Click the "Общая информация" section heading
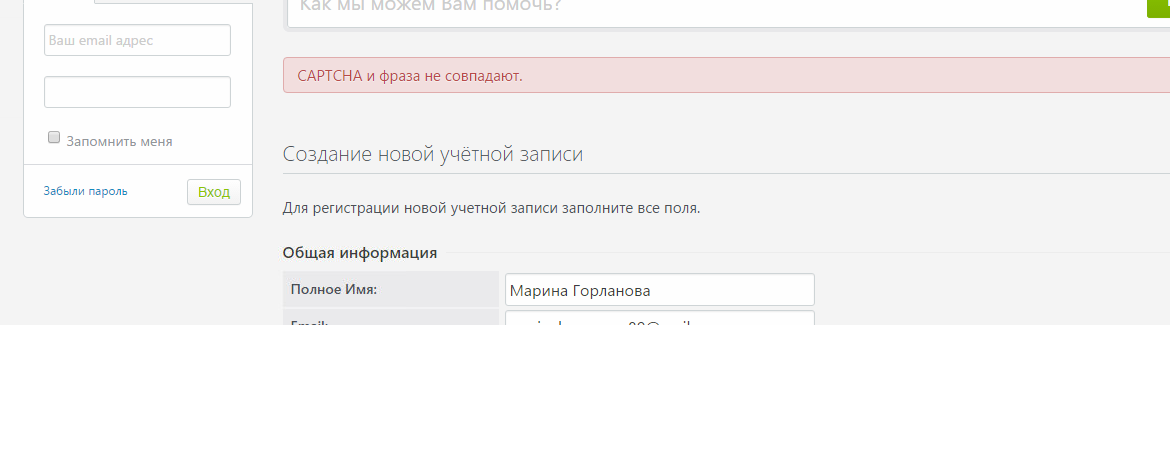The image size is (1170, 460). coord(360,253)
